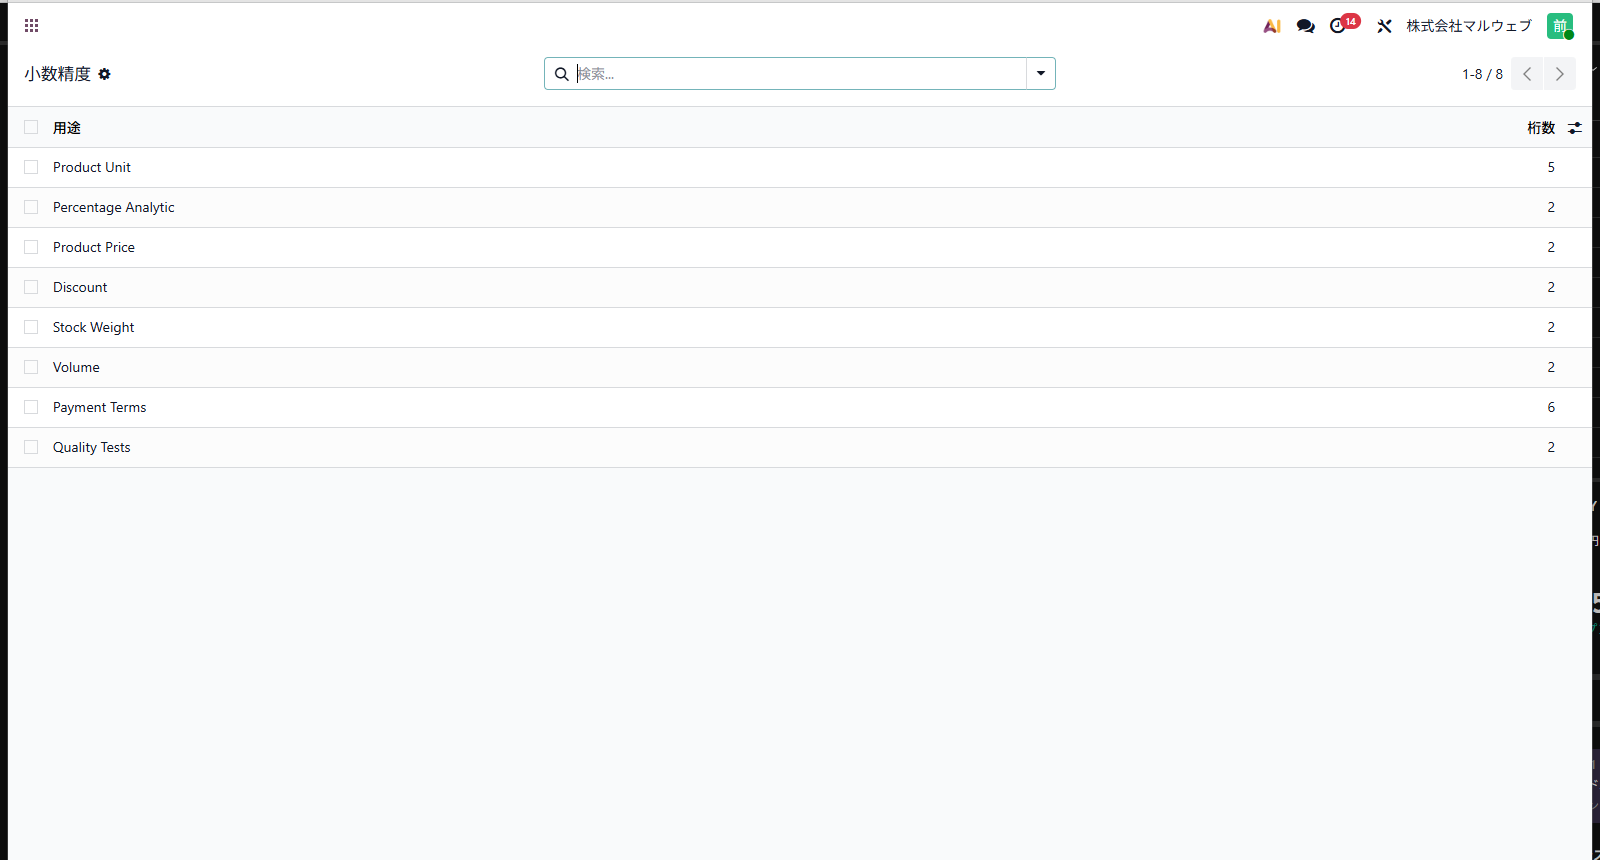
Task: Go to previous page chevron
Action: point(1527,74)
